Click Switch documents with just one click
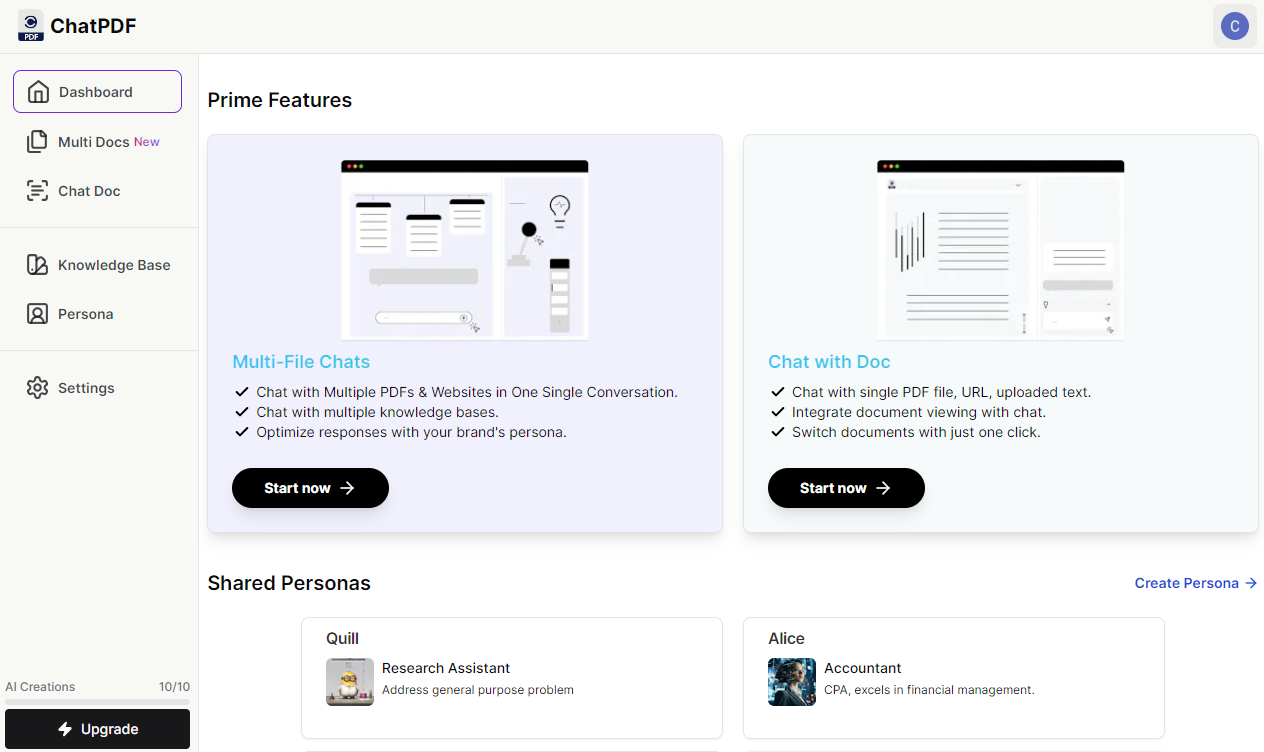Viewport: 1264px width, 752px height. pos(916,432)
